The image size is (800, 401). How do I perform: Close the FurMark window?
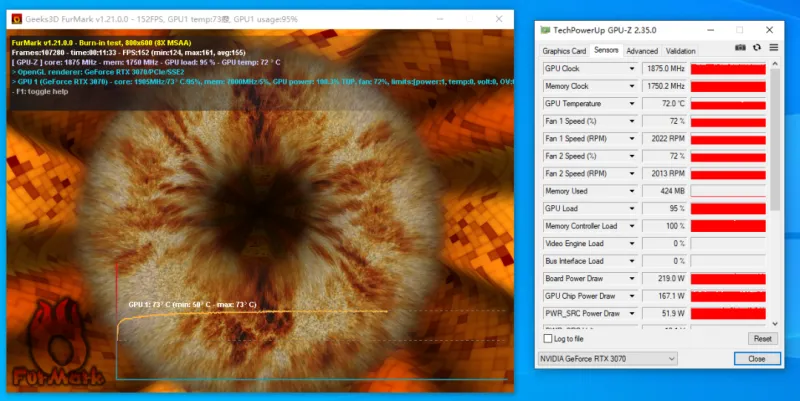click(x=499, y=19)
